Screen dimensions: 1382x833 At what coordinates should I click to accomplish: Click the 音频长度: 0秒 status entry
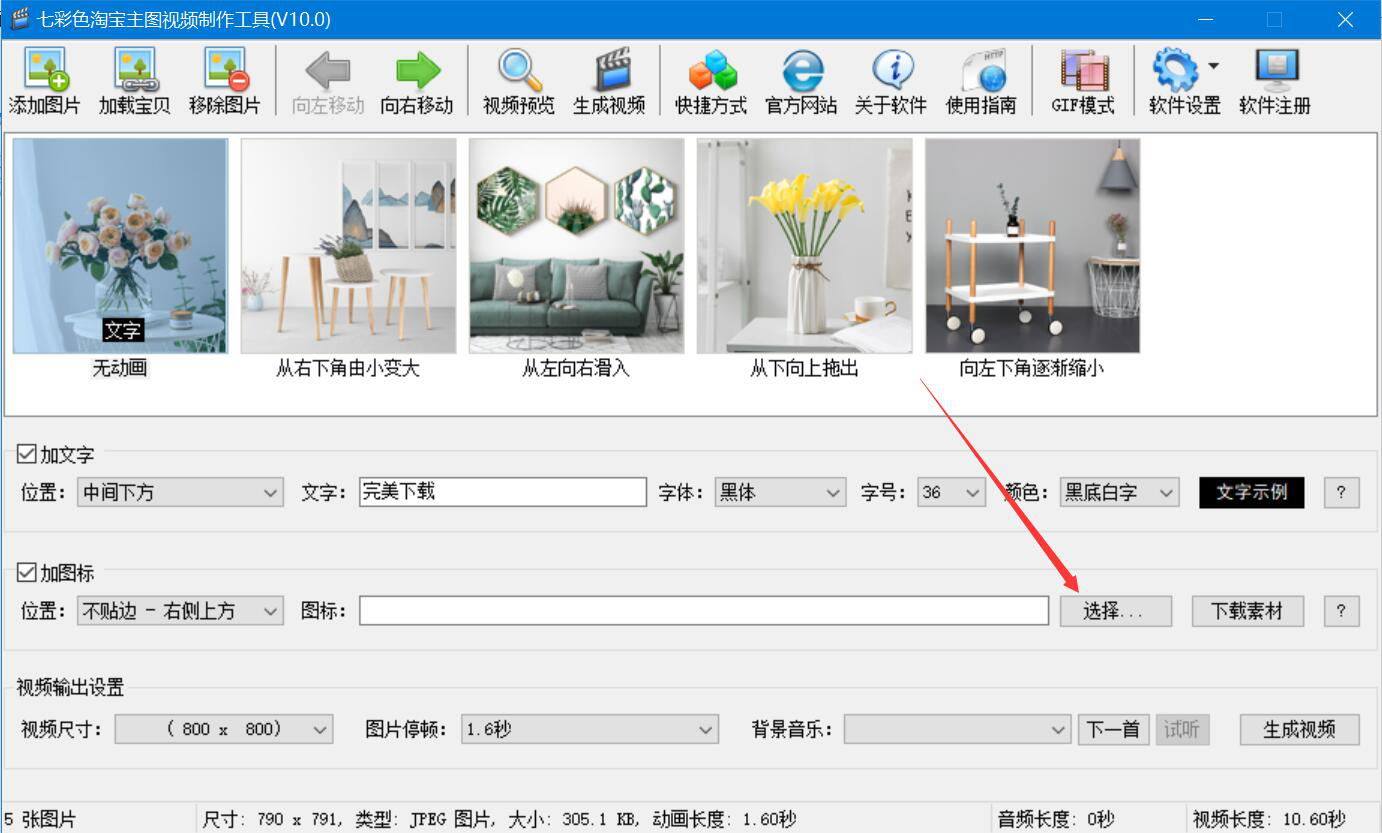click(x=1056, y=820)
